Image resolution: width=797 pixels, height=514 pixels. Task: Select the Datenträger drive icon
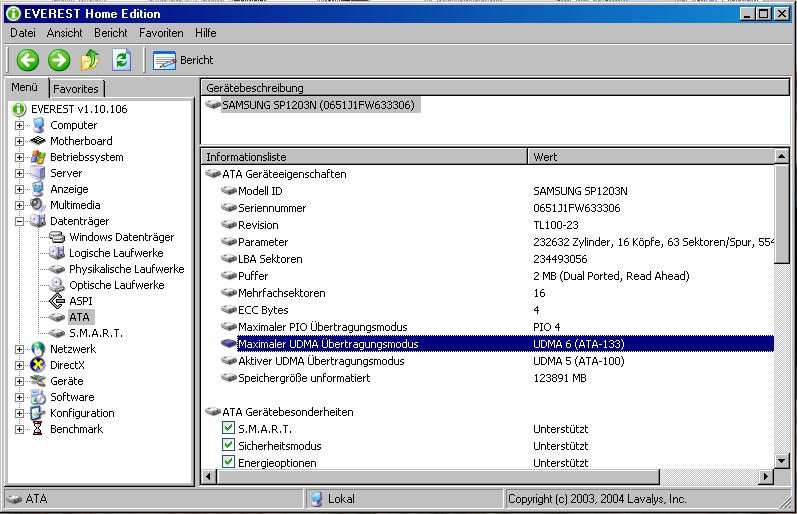(38, 221)
